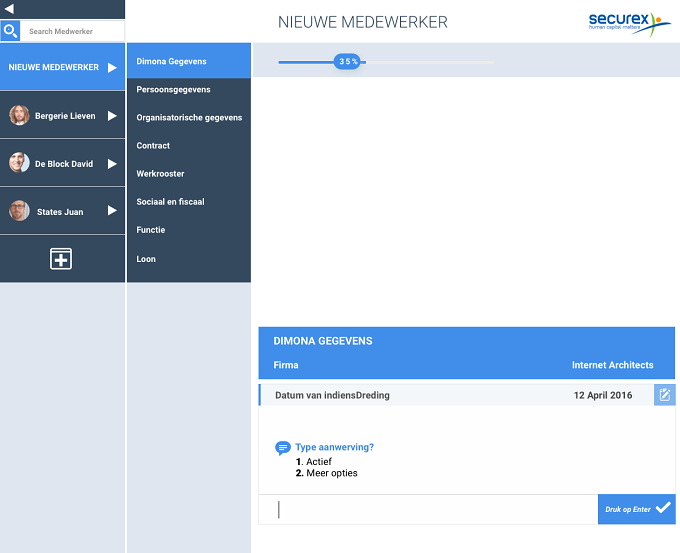Select the Dimona Gegevens menu item
This screenshot has height=553, width=680.
point(189,61)
